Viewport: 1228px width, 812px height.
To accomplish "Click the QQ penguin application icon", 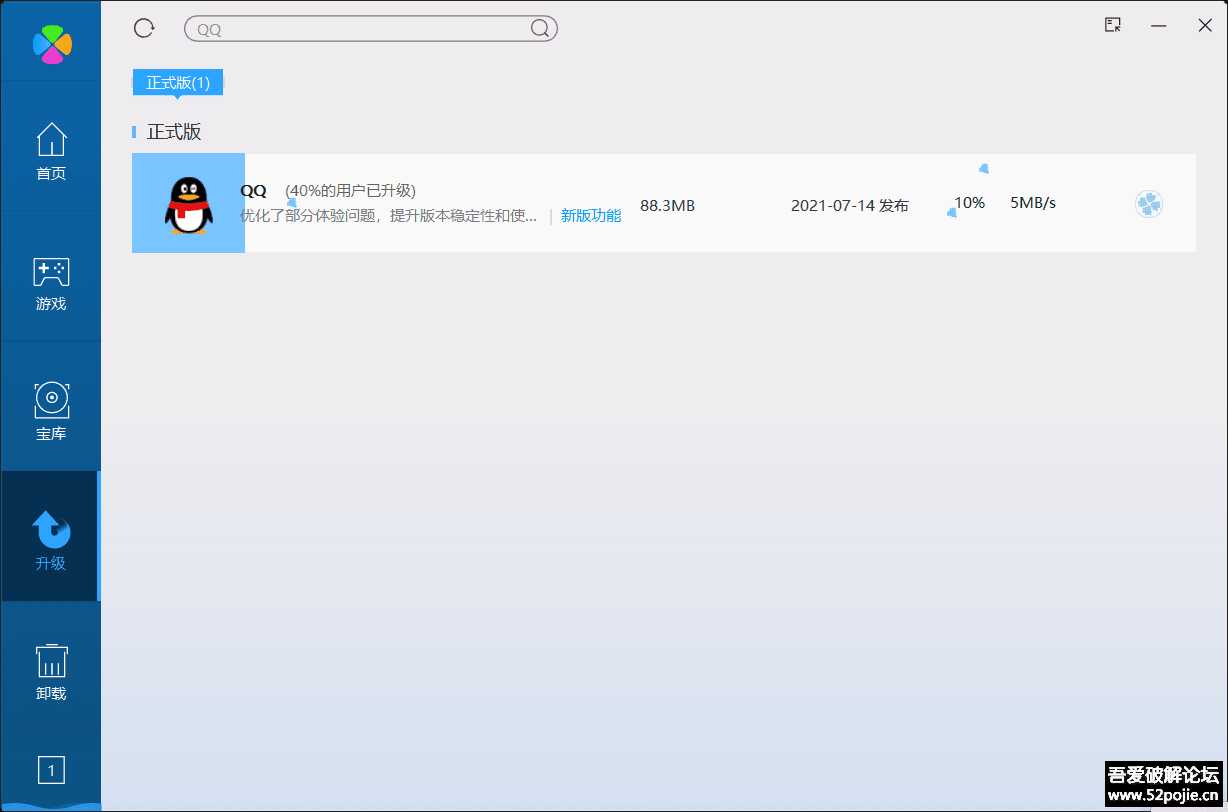I will (x=188, y=203).
